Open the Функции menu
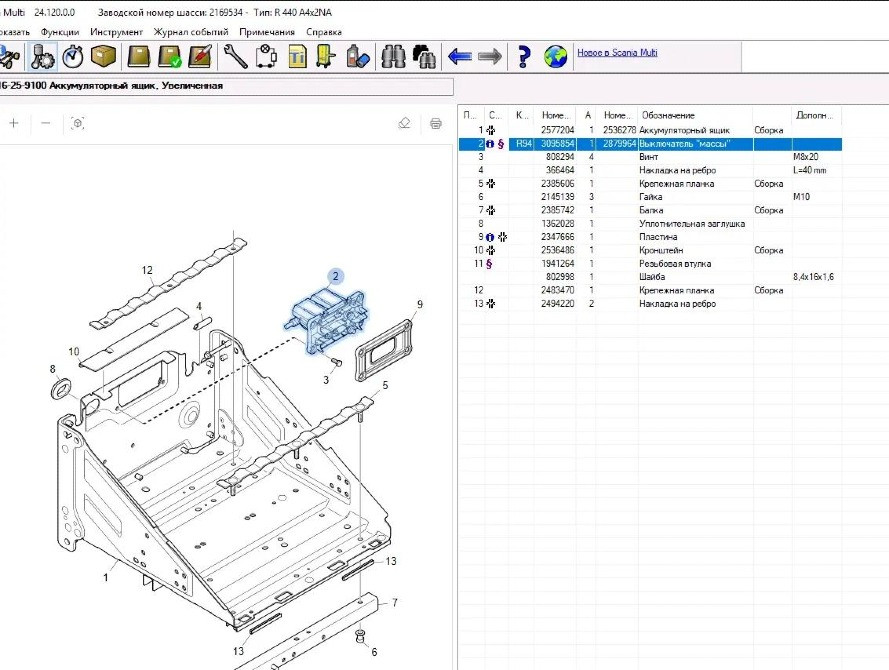 tap(60, 32)
